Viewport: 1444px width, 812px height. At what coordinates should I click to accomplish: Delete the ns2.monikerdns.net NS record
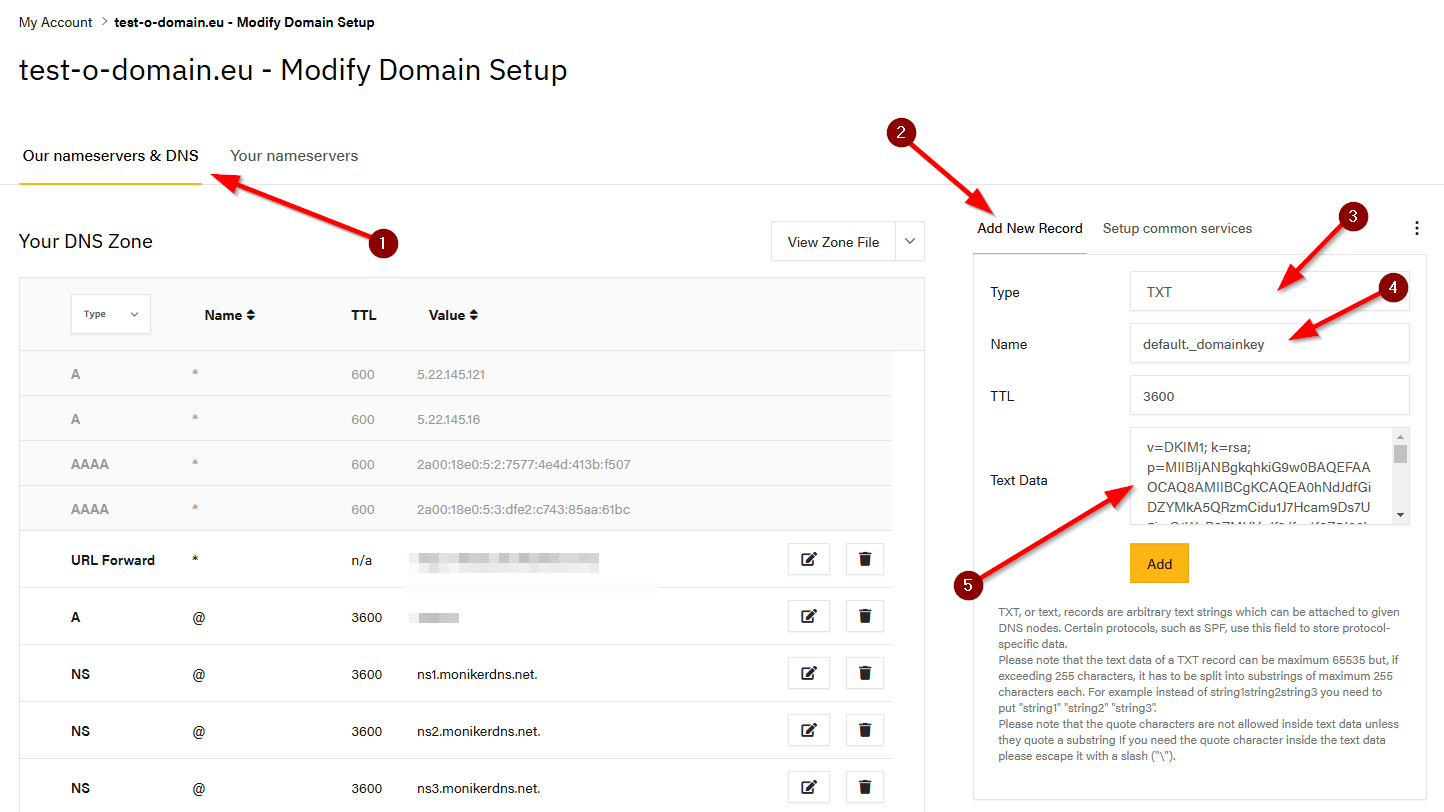[x=865, y=731]
